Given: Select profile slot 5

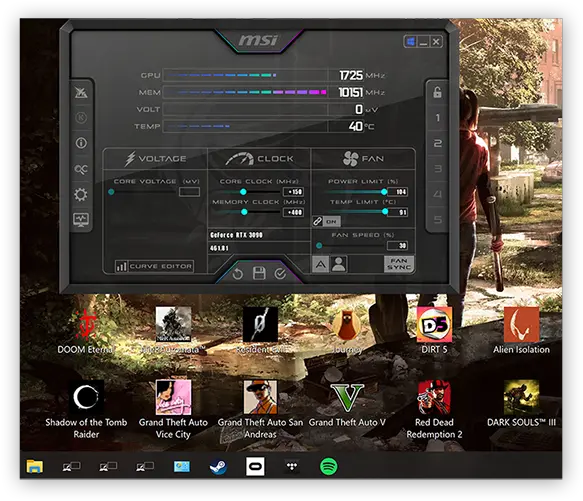Looking at the screenshot, I should (x=437, y=219).
